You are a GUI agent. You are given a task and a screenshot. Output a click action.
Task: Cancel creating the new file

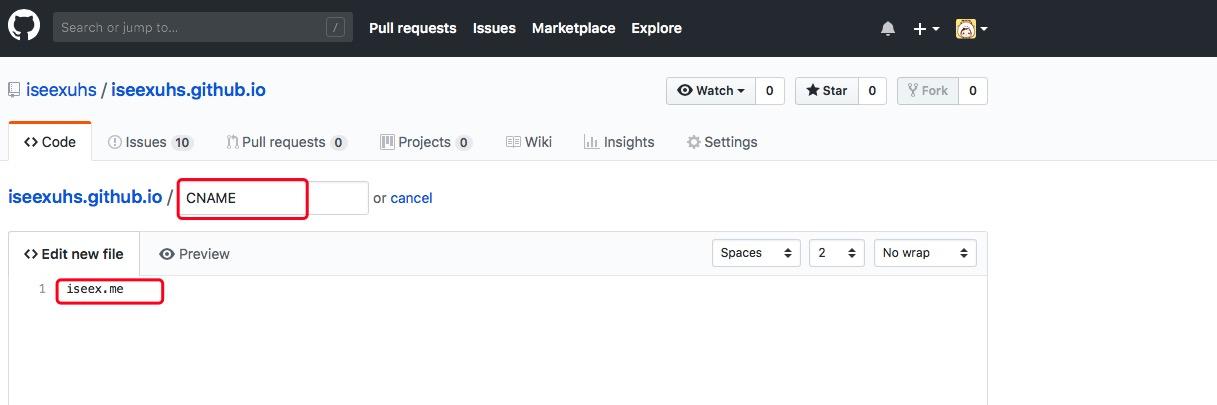(x=411, y=198)
